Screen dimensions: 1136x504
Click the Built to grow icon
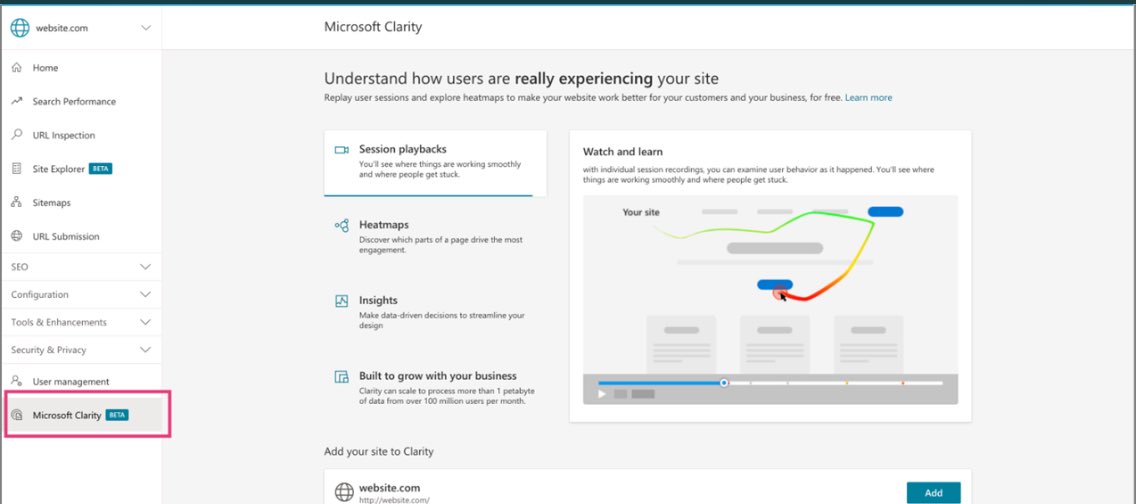click(x=341, y=377)
